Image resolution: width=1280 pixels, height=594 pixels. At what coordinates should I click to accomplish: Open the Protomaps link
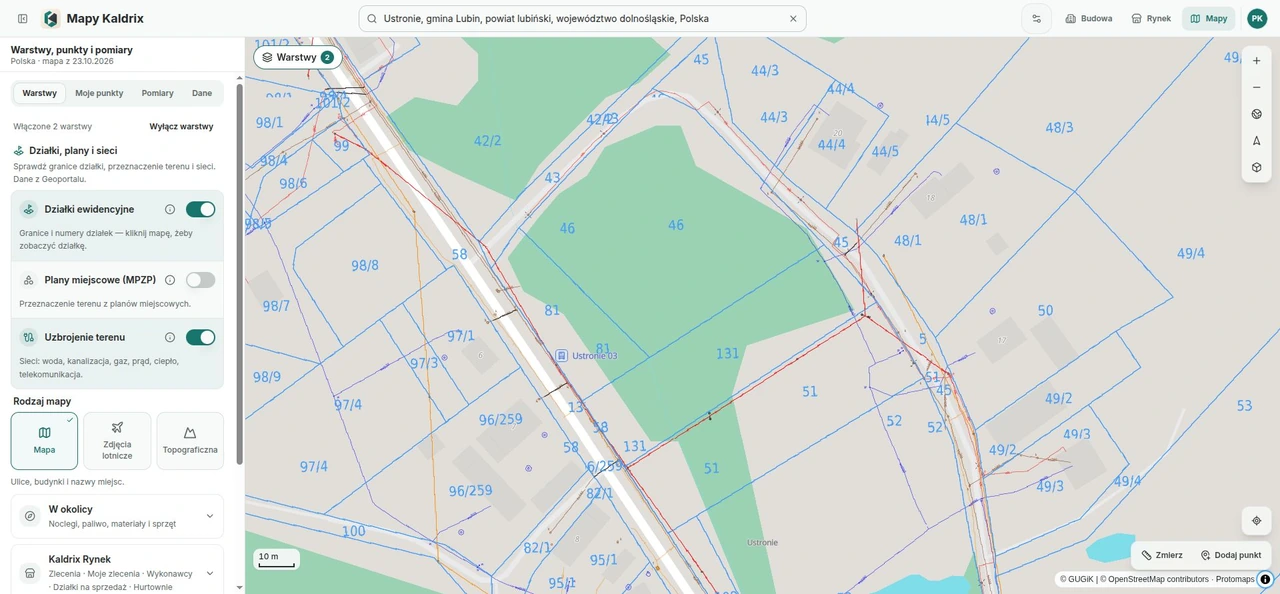click(1235, 579)
